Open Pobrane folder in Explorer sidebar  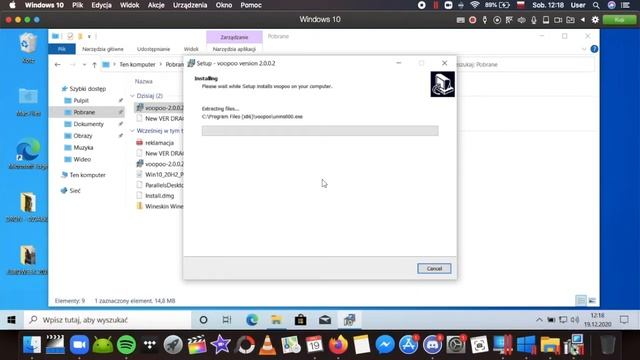[x=84, y=112]
